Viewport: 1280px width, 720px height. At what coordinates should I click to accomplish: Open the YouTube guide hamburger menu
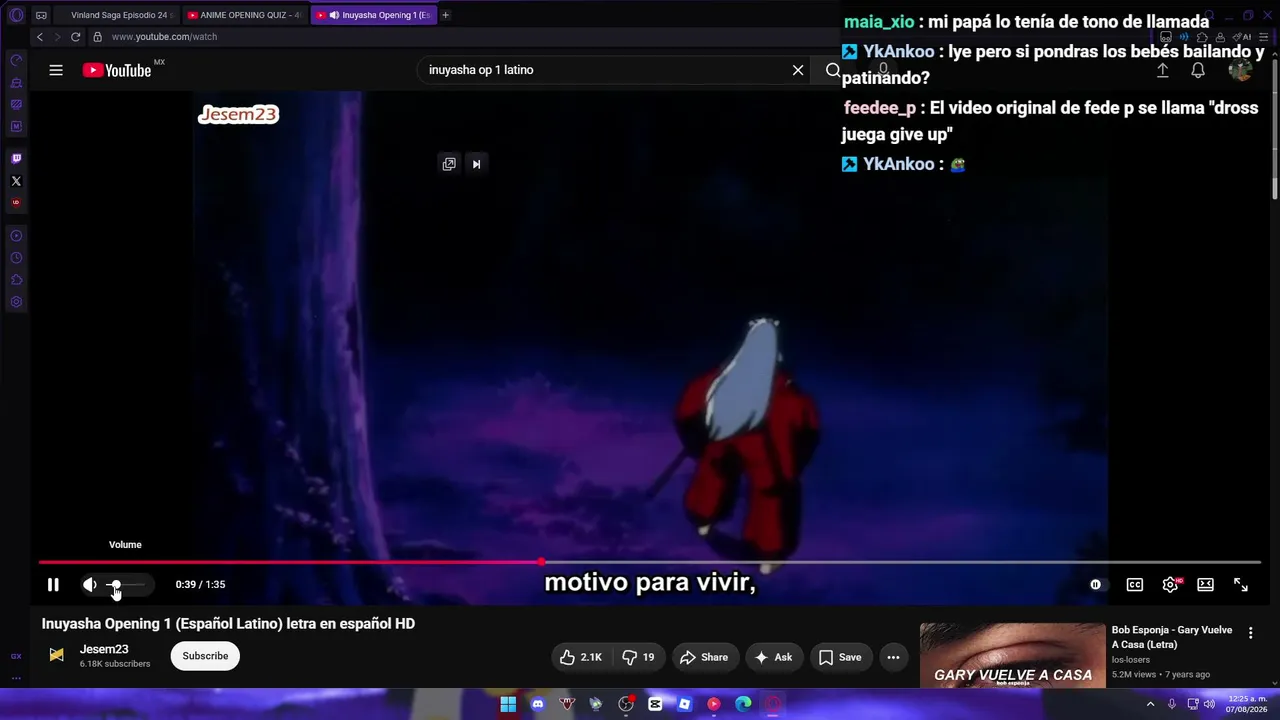56,70
